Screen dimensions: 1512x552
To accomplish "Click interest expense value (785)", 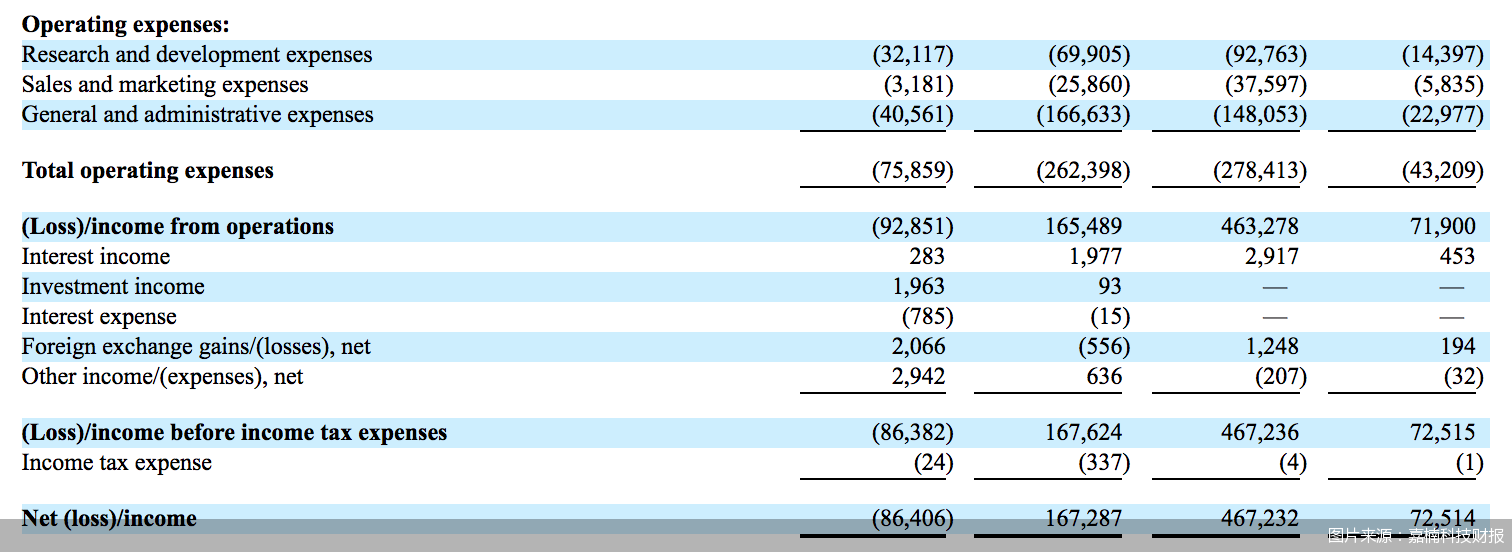I will click(x=927, y=317).
